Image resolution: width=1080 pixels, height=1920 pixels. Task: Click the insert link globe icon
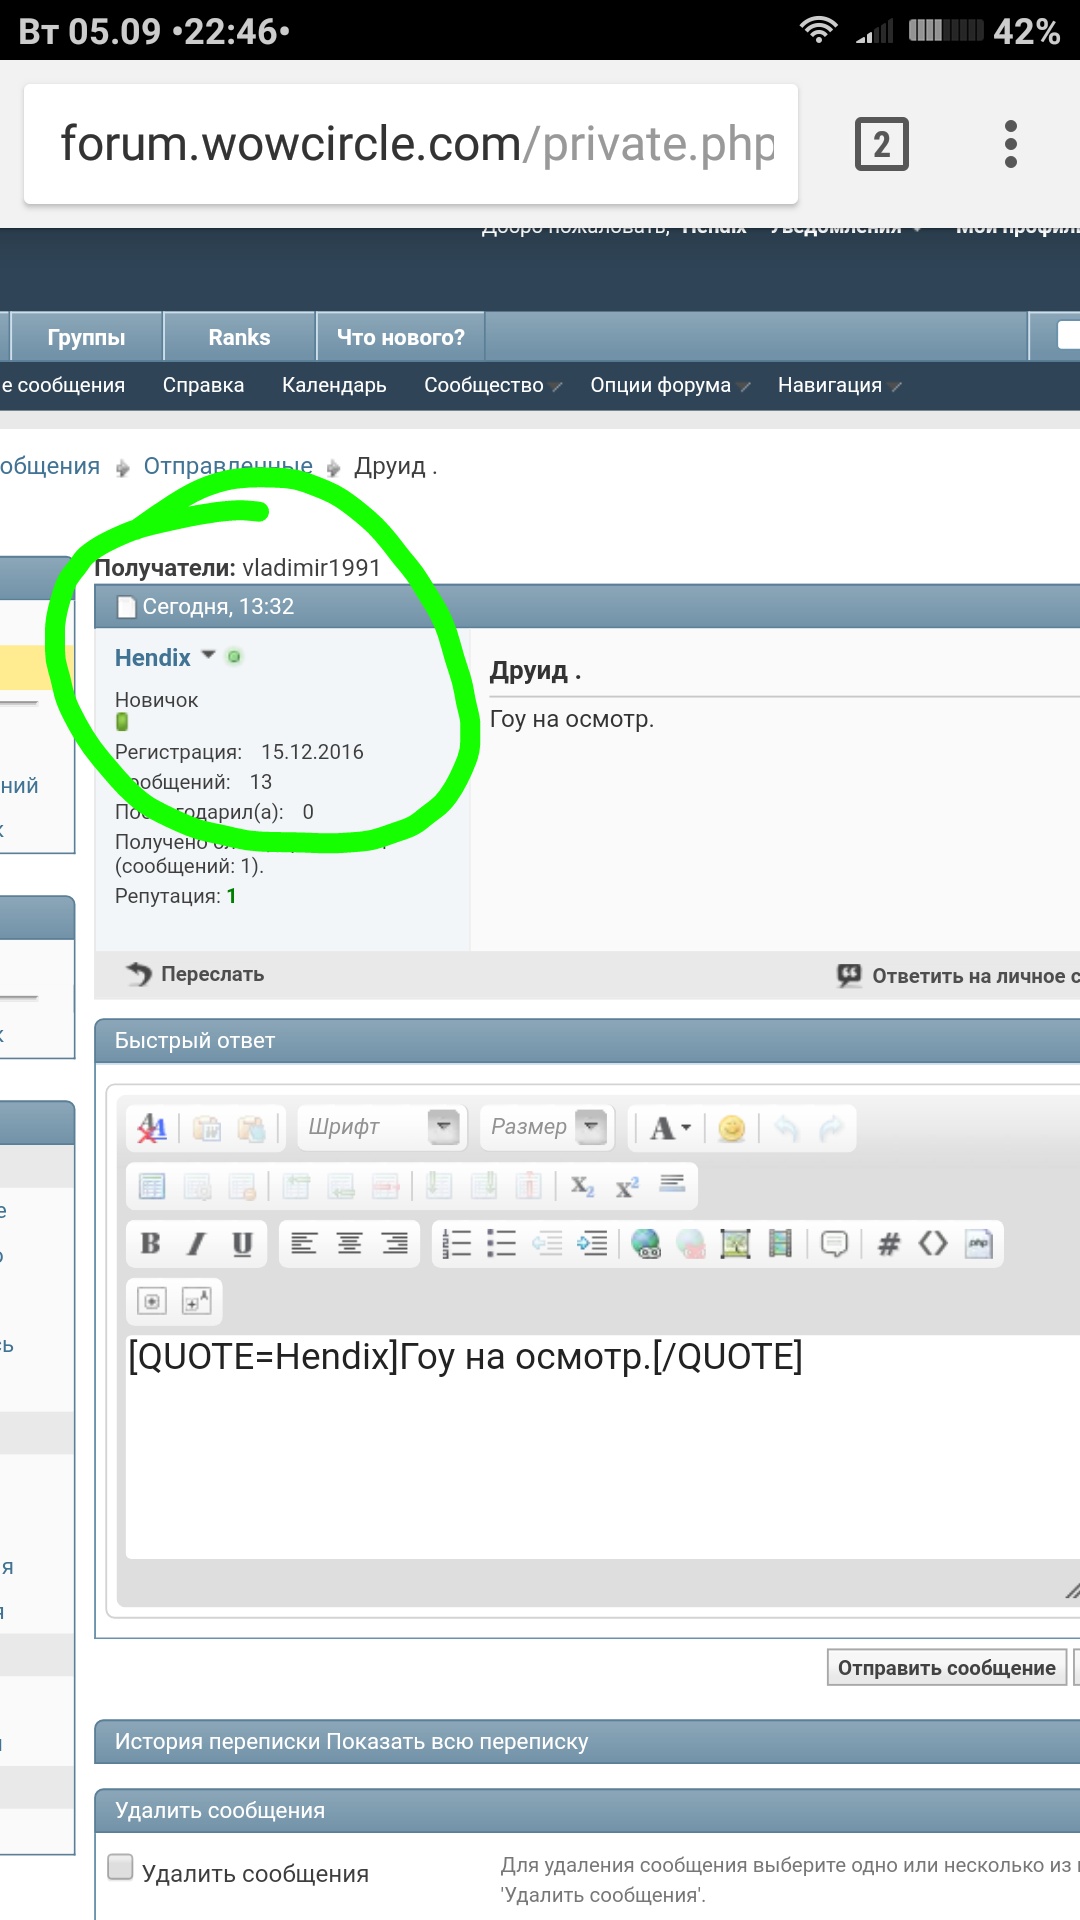(x=646, y=1243)
